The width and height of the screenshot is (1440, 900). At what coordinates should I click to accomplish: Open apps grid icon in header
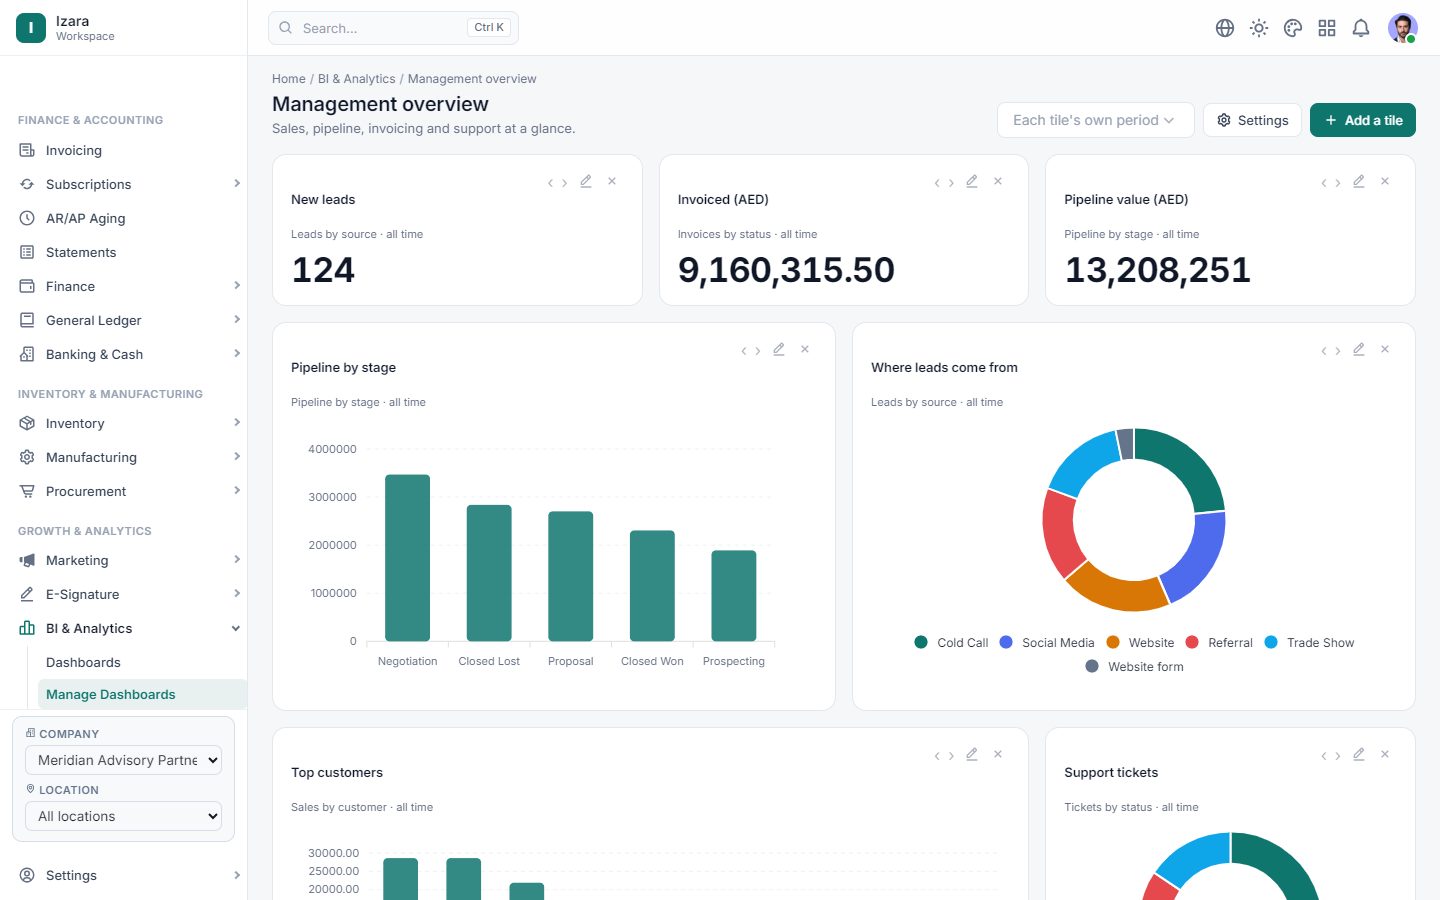(x=1327, y=28)
